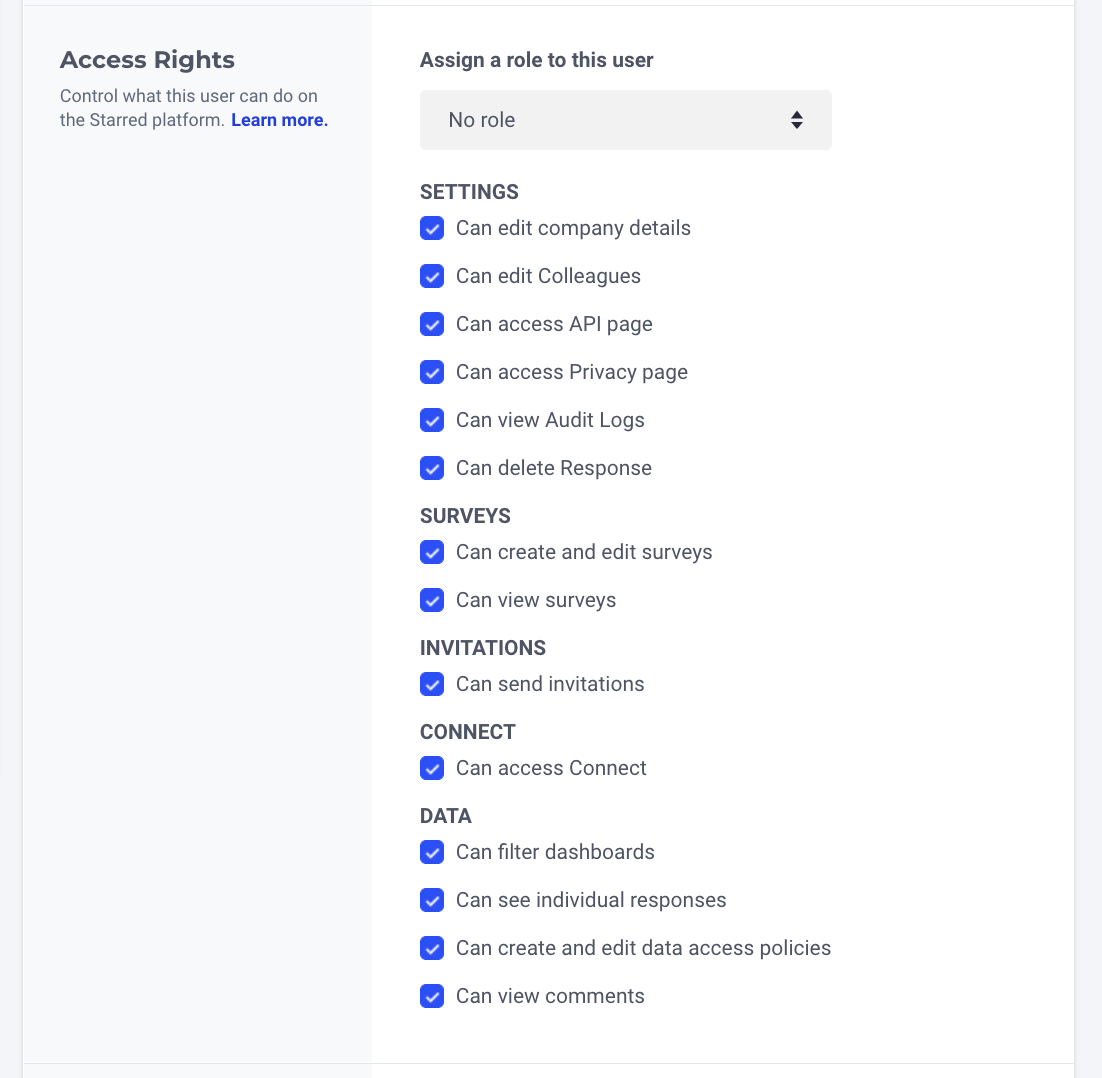
Task: Toggle 'Can filter dashboards' checkbox
Action: [x=432, y=852]
